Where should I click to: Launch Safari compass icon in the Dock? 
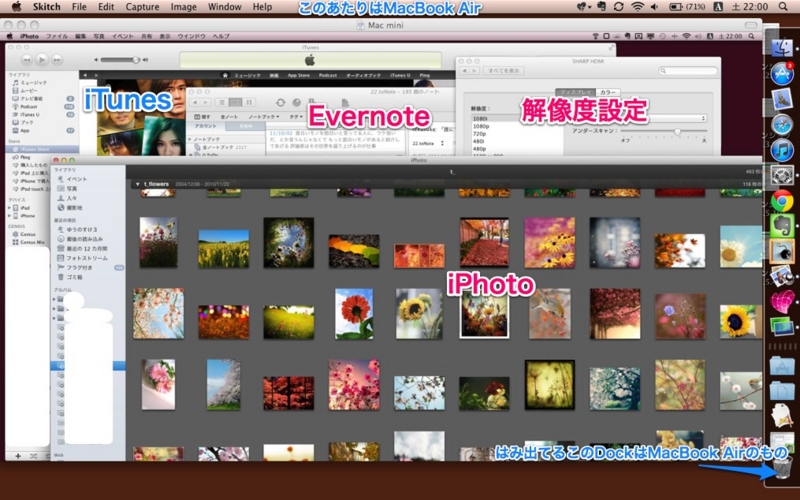(782, 125)
